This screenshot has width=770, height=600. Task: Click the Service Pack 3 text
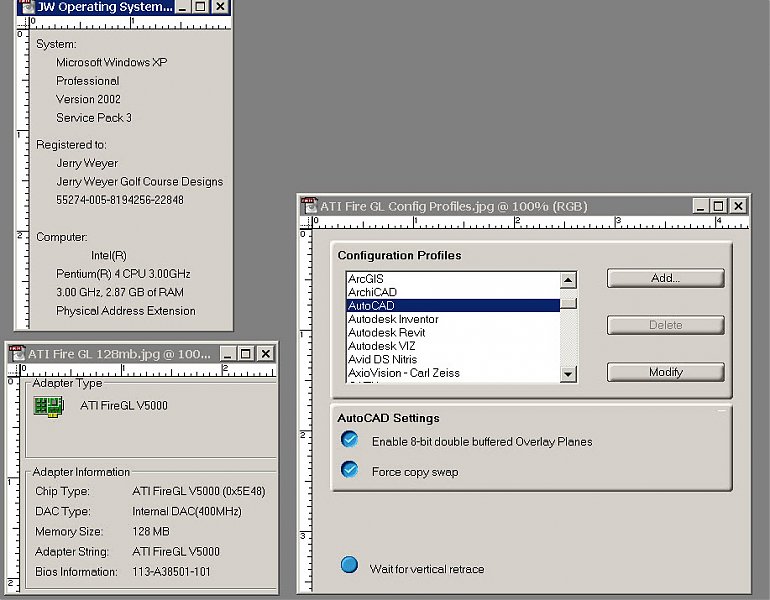[x=94, y=118]
